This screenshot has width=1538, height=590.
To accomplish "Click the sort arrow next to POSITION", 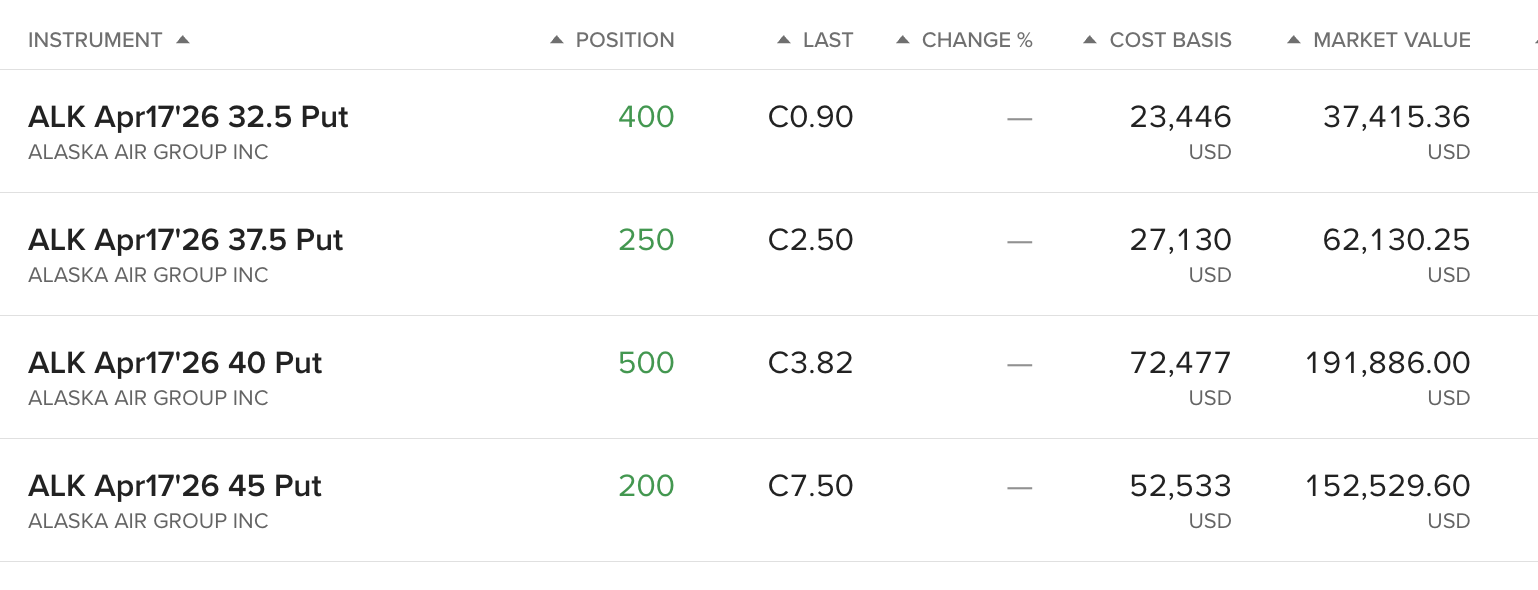I will (x=557, y=40).
